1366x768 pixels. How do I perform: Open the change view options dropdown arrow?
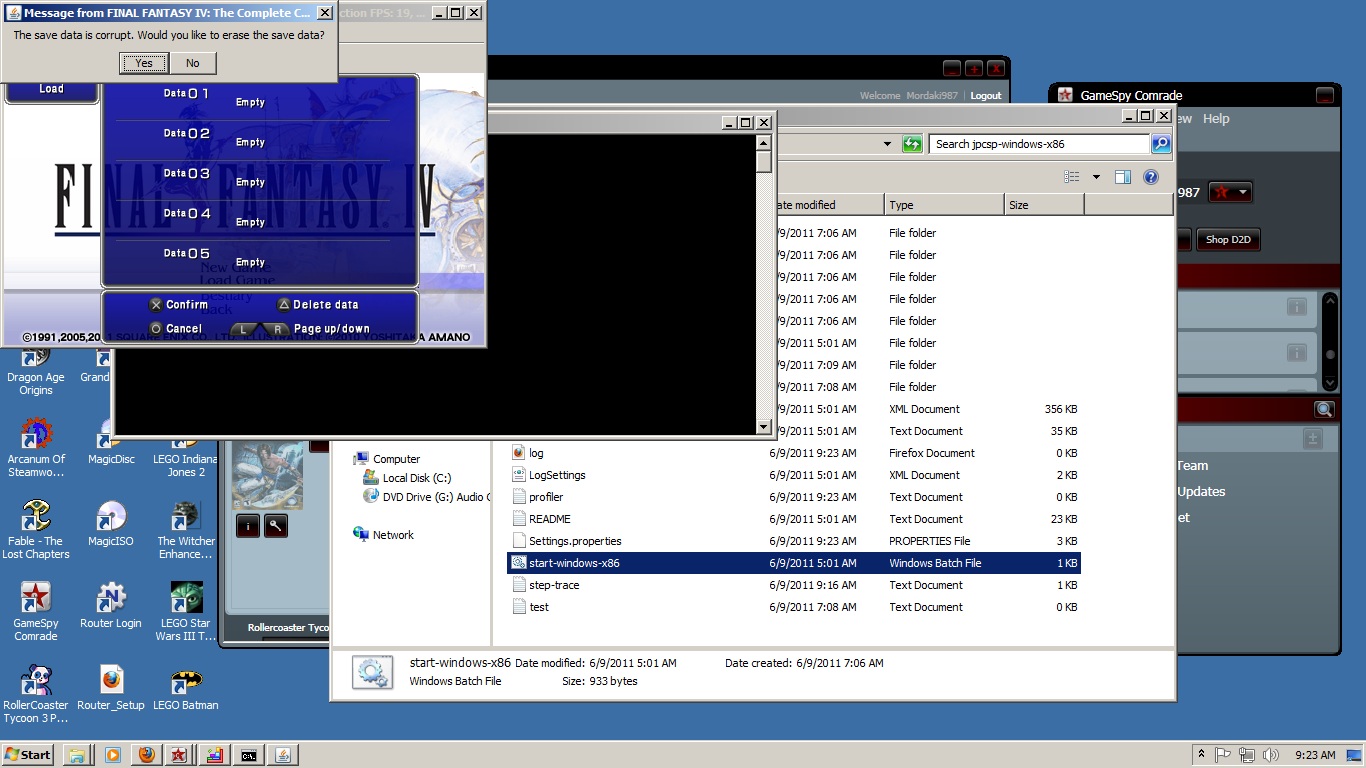[1096, 177]
